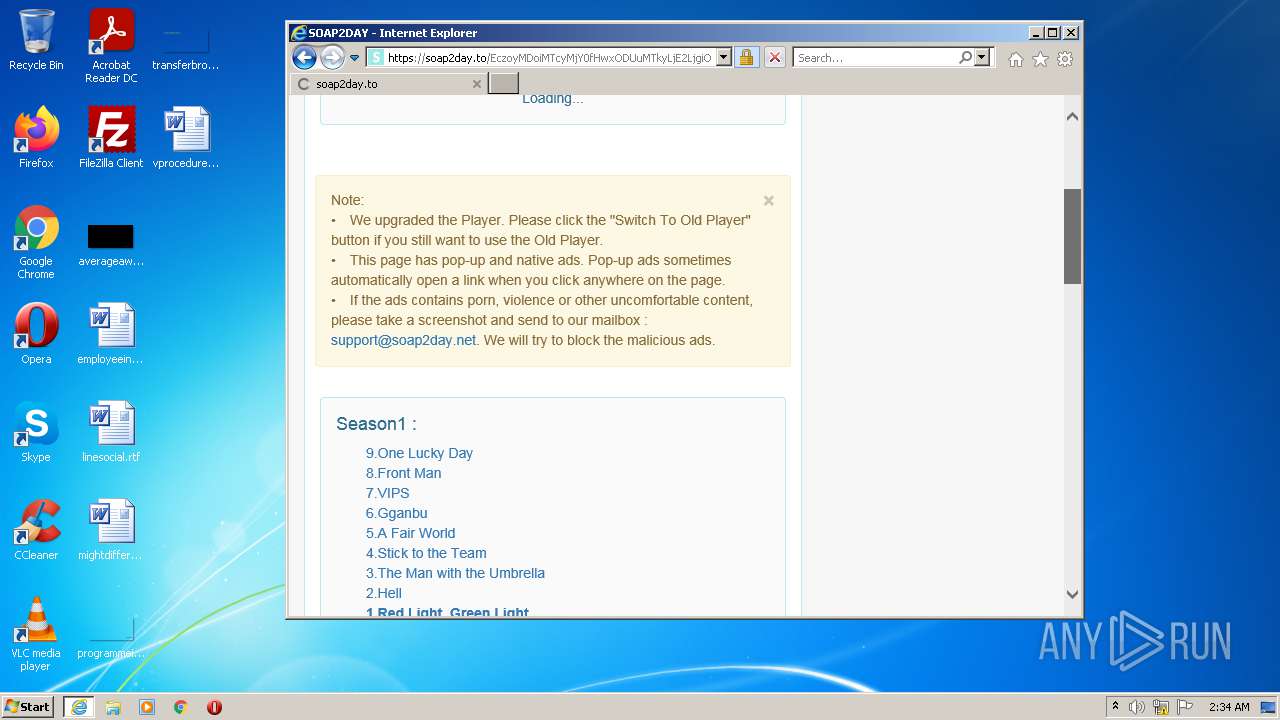Viewport: 1280px width, 720px height.
Task: Open episode 7.VIPS
Action: [x=387, y=493]
